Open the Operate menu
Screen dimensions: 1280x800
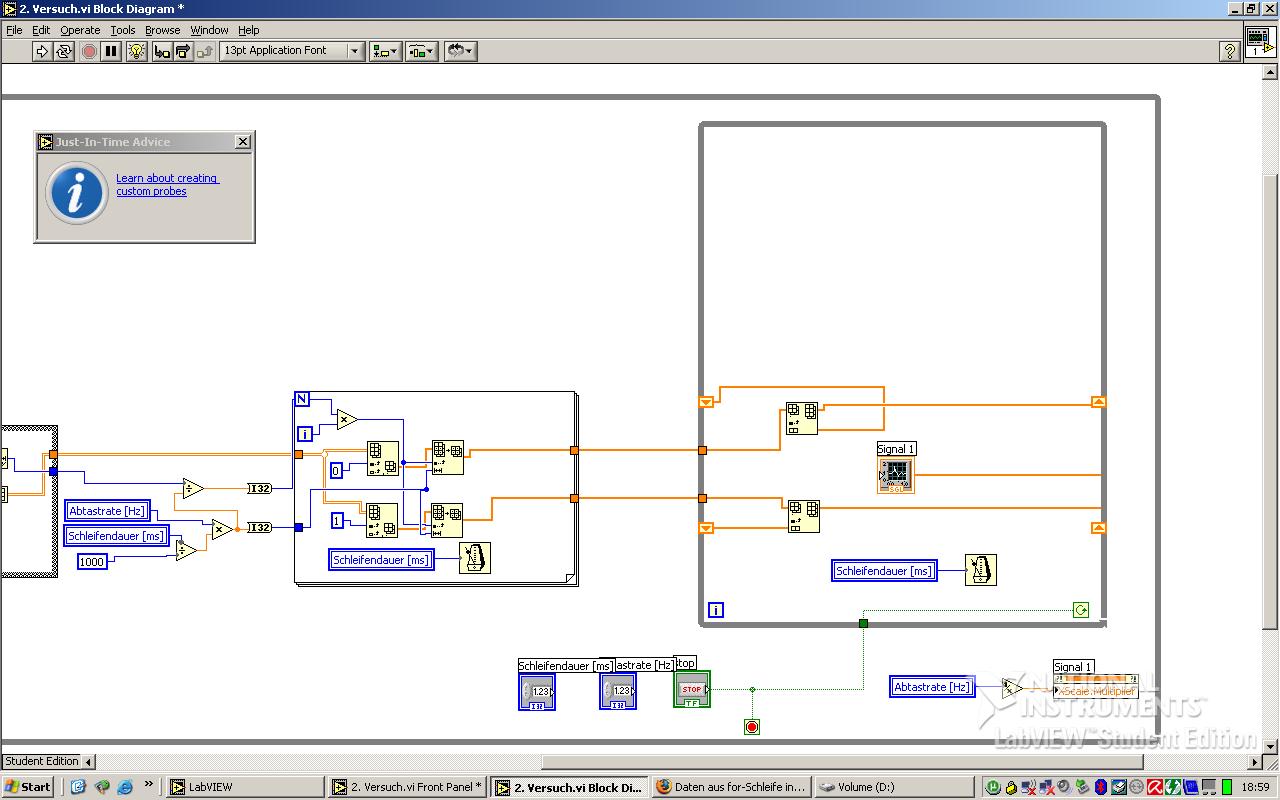pos(80,30)
